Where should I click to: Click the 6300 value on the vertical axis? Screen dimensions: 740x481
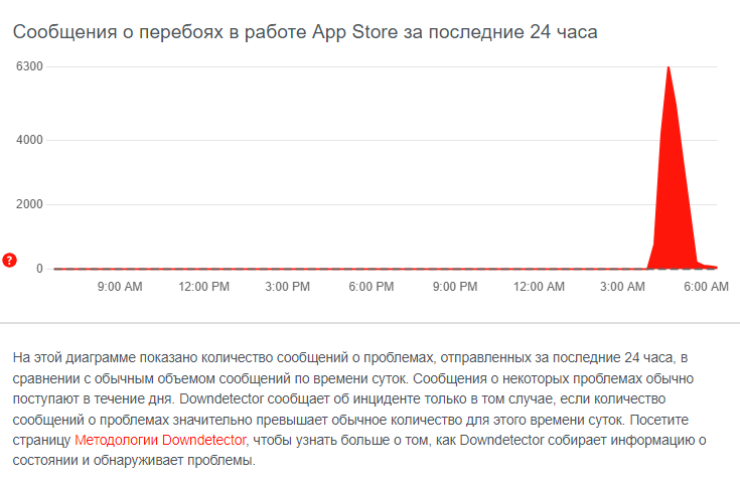click(28, 67)
